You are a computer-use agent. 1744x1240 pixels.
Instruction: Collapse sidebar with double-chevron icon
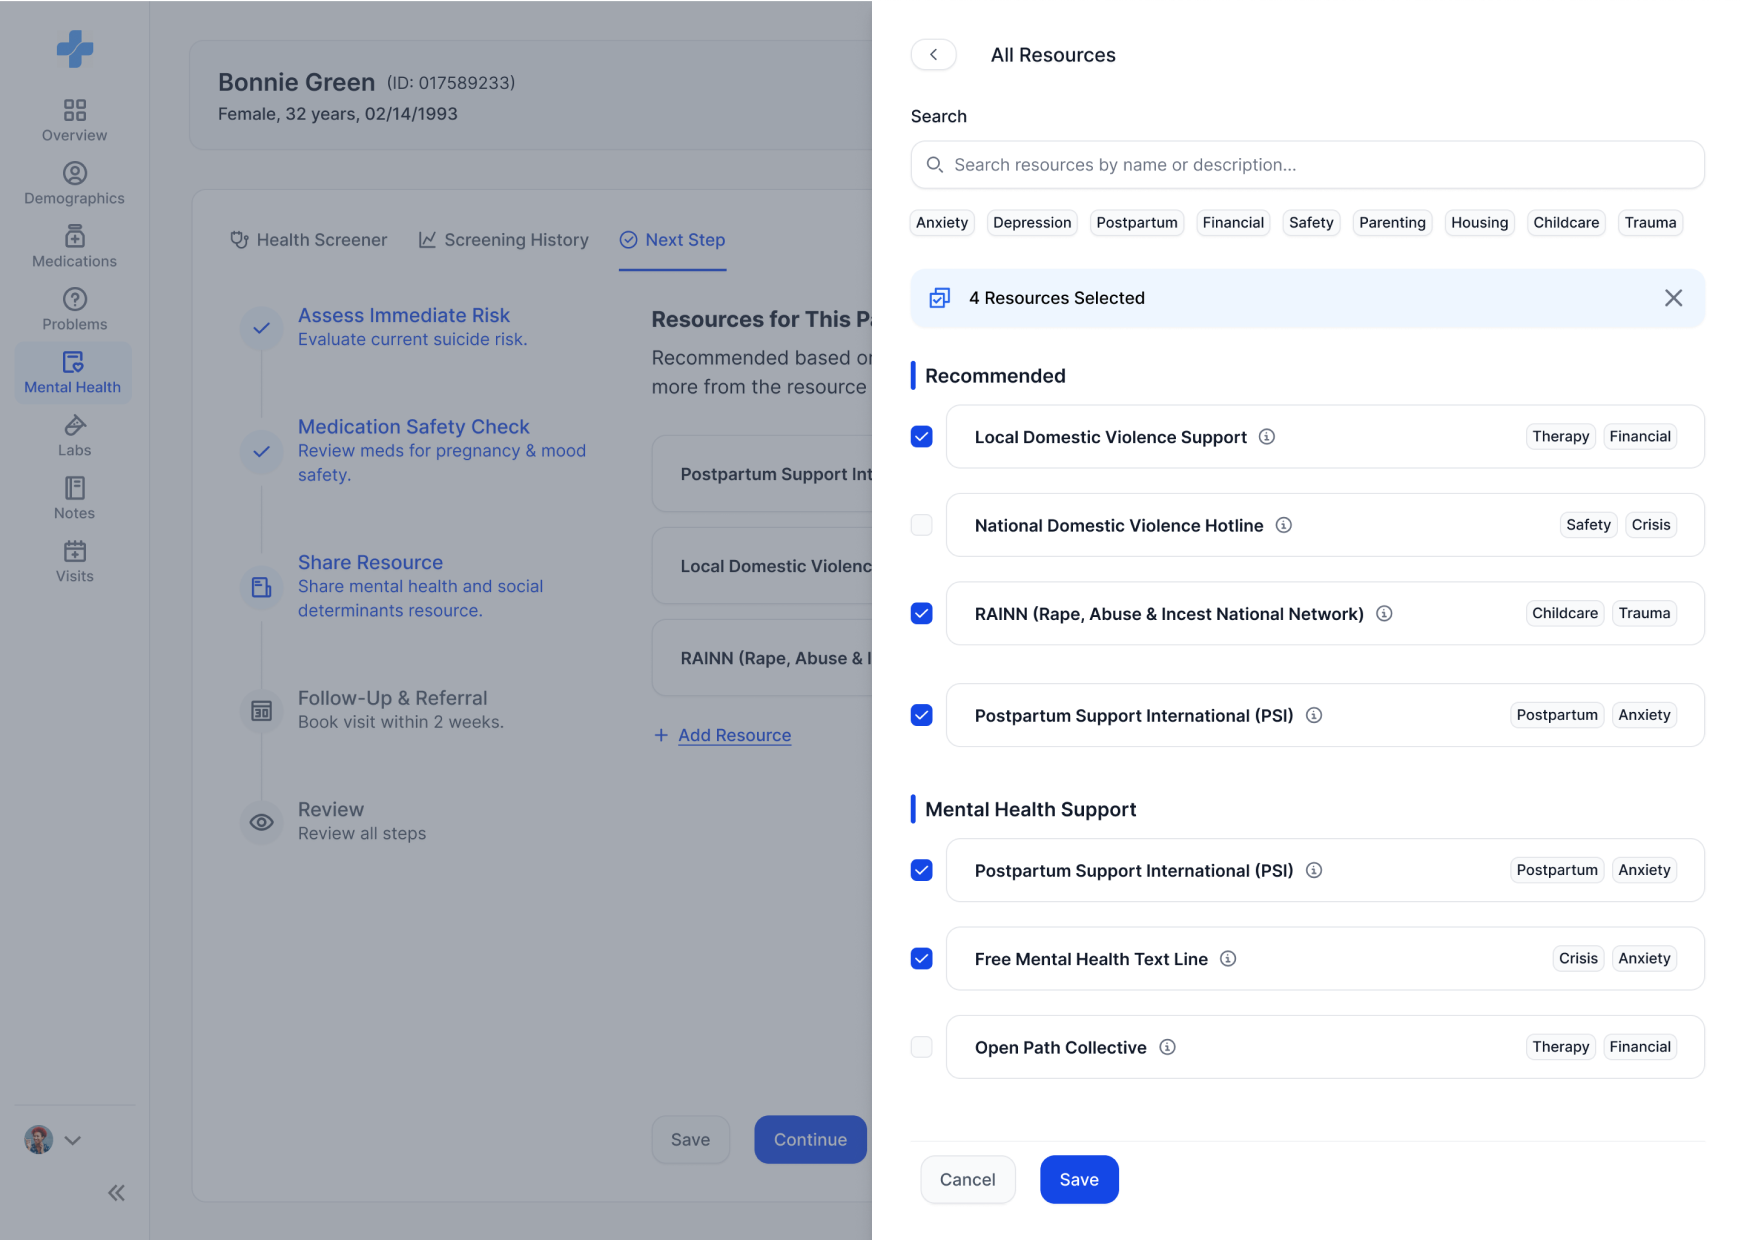point(116,1192)
